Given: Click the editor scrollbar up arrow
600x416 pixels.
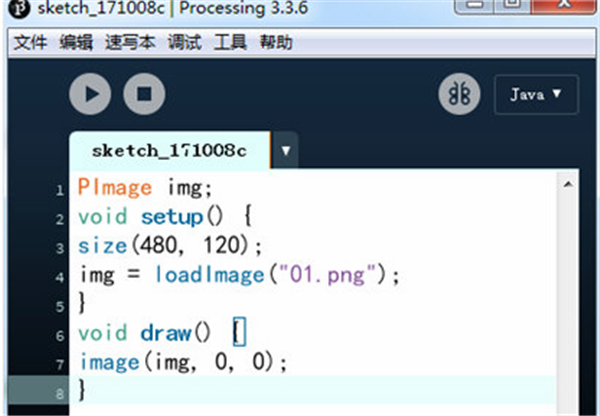Looking at the screenshot, I should (568, 184).
